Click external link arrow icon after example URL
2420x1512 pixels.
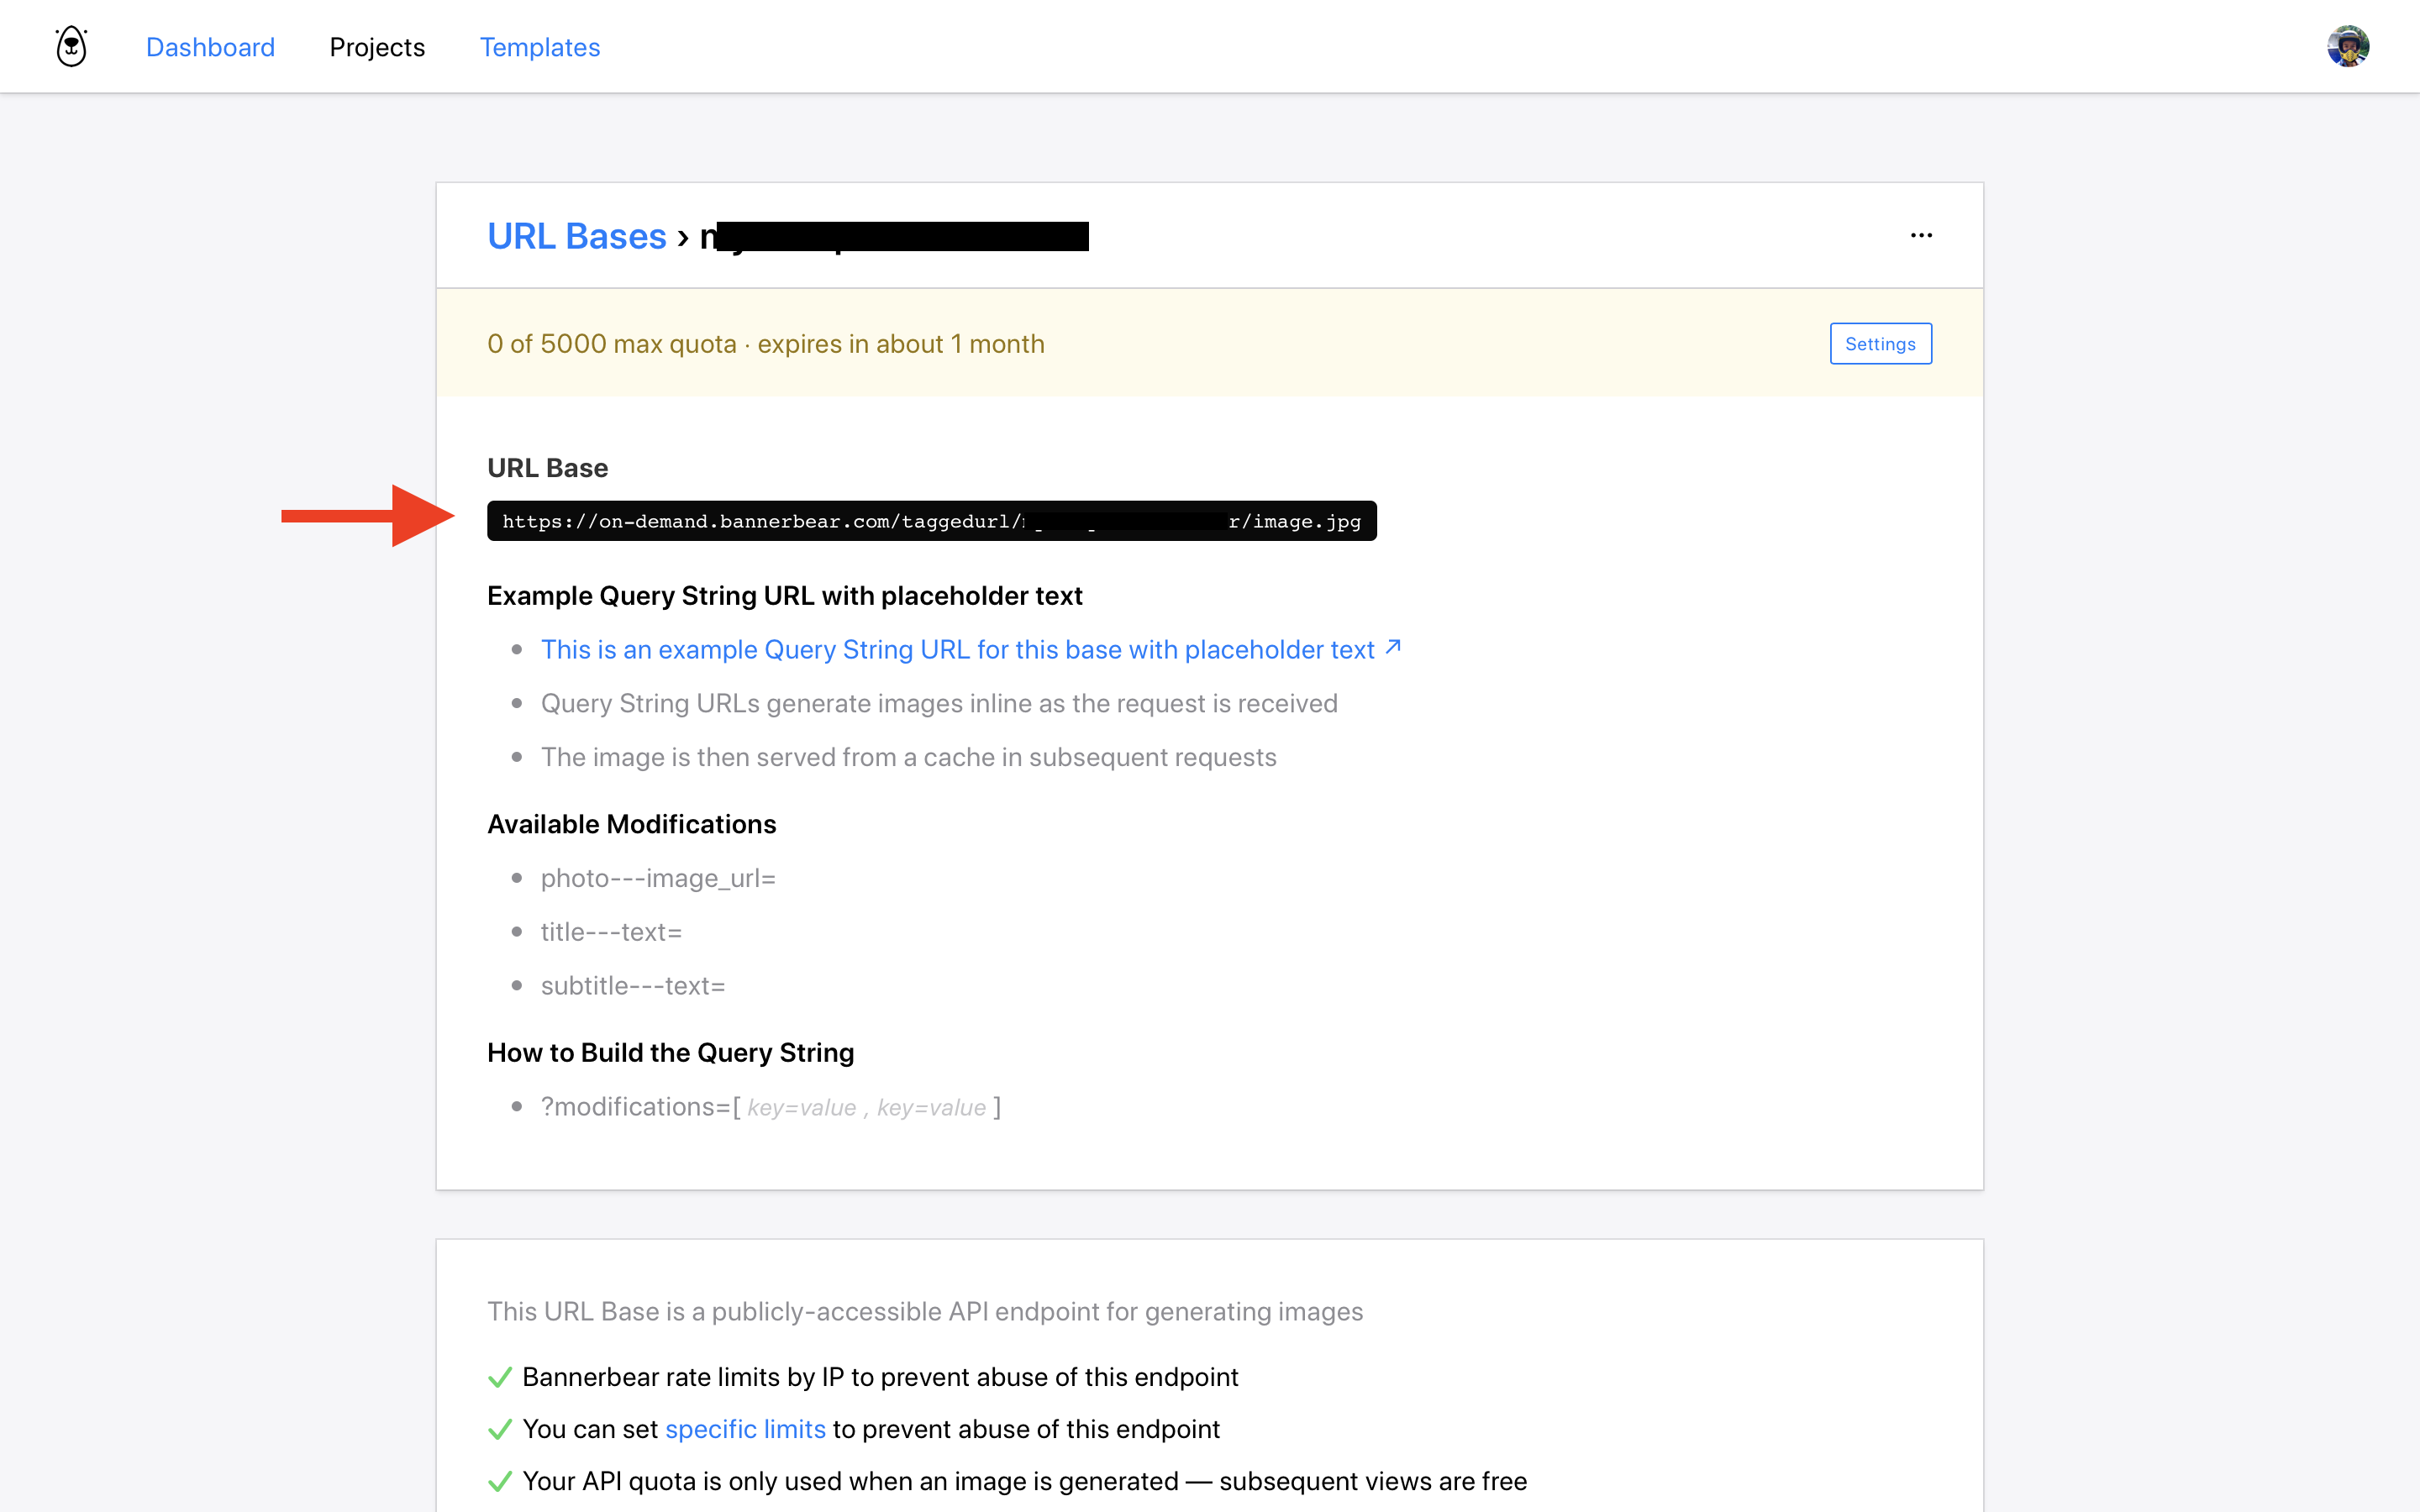pyautogui.click(x=1393, y=648)
